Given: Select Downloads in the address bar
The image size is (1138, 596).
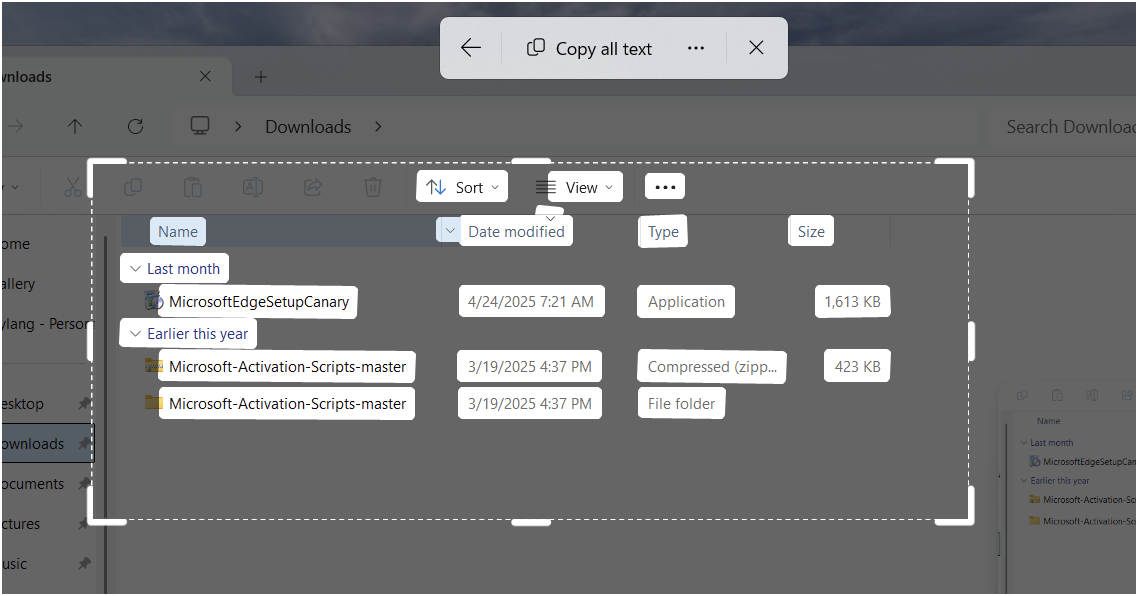Looking at the screenshot, I should (308, 126).
